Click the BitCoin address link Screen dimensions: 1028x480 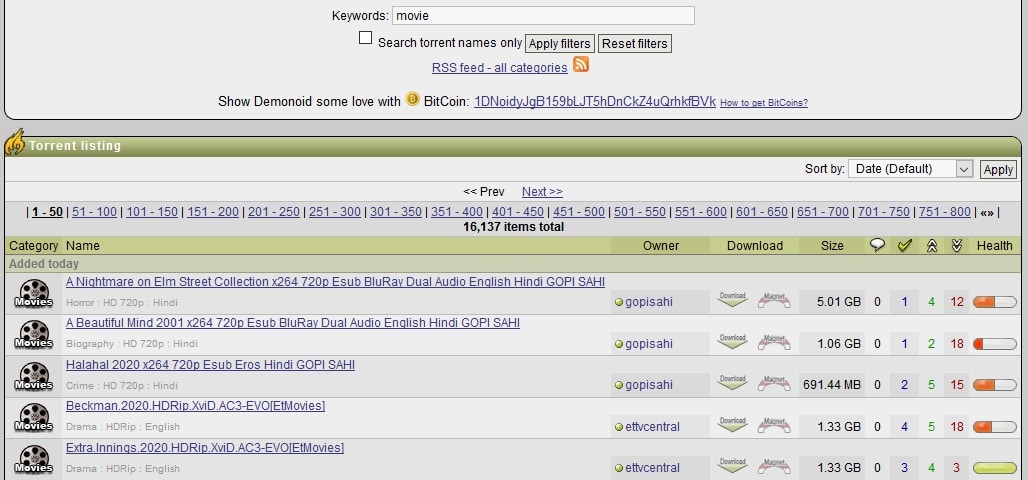coord(595,102)
